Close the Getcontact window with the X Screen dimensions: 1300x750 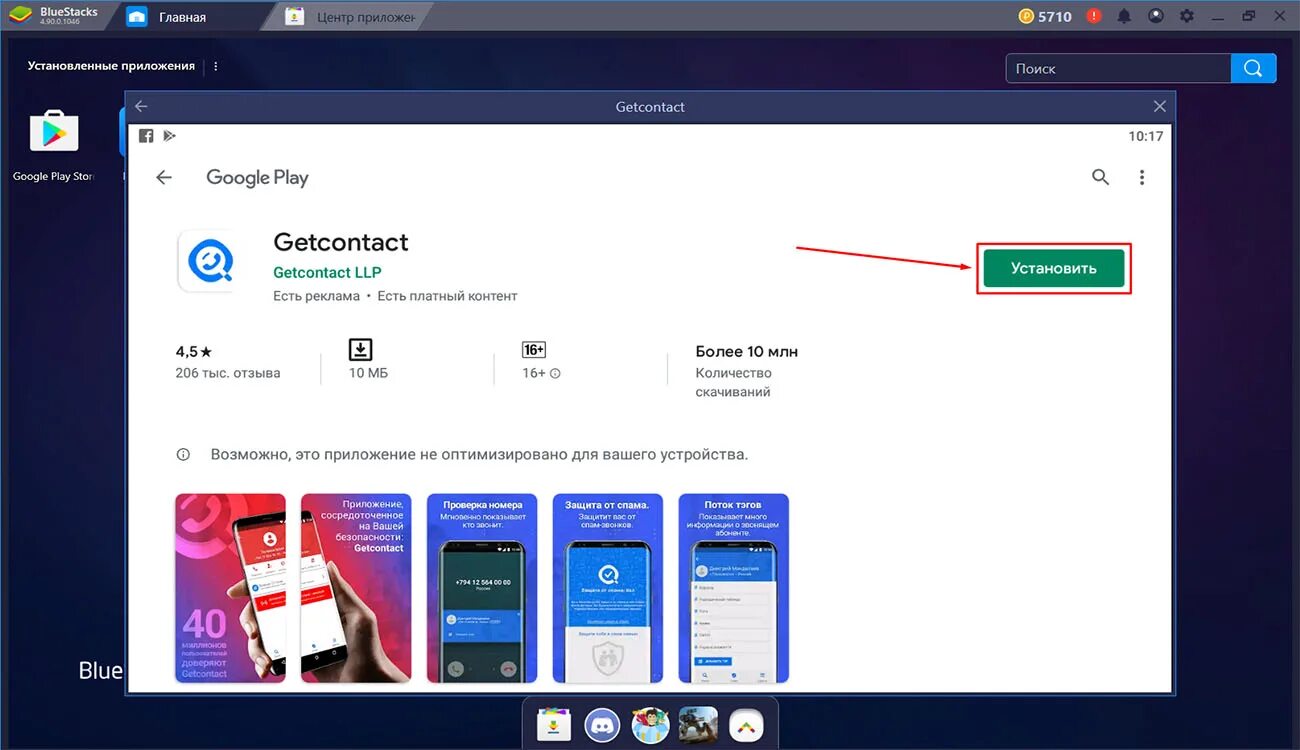click(x=1160, y=106)
